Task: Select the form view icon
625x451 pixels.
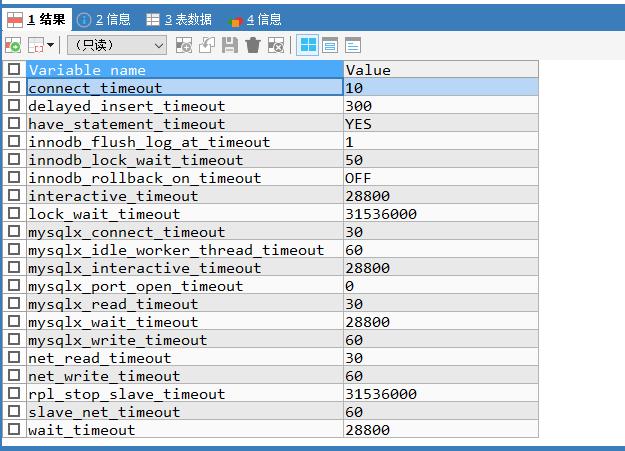Action: [330, 45]
